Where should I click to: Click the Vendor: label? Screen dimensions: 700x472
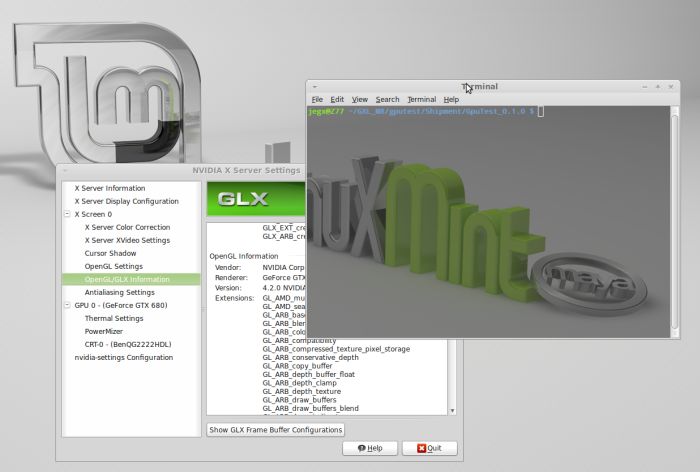[x=228, y=267]
